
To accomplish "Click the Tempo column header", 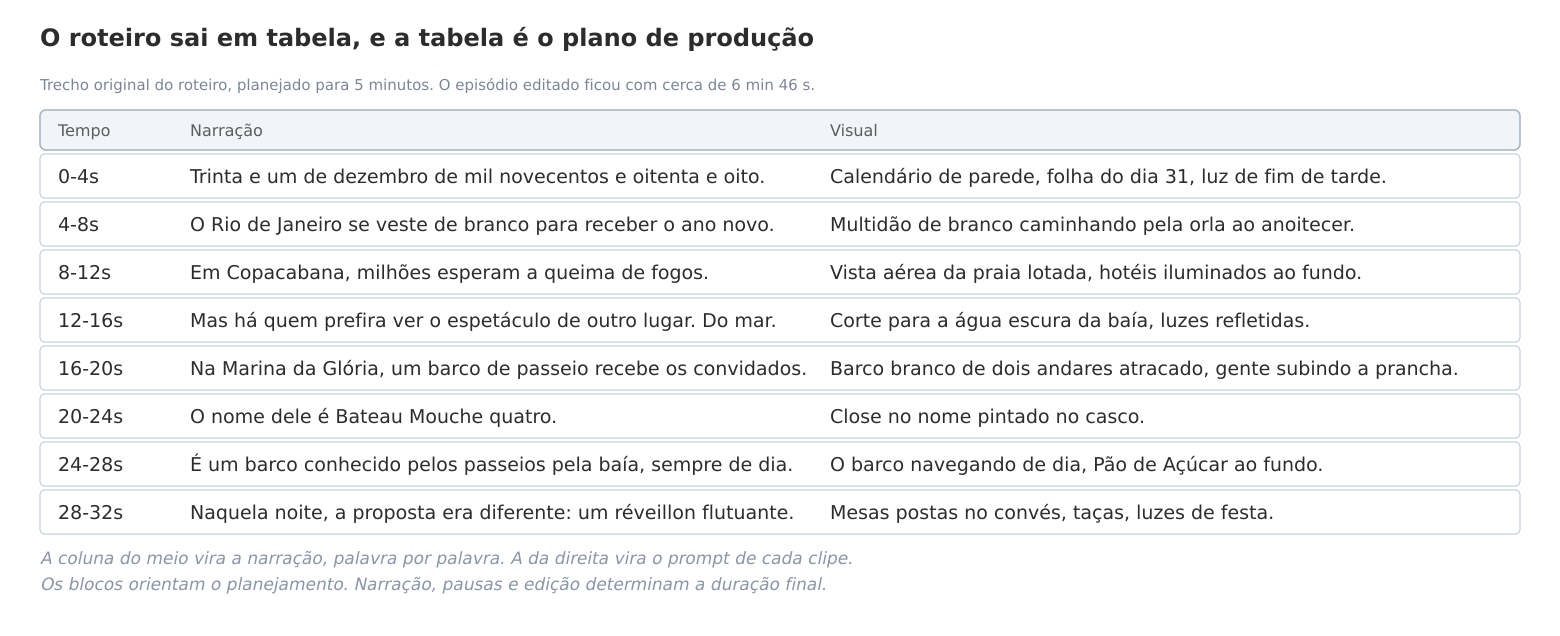I will click(x=84, y=130).
